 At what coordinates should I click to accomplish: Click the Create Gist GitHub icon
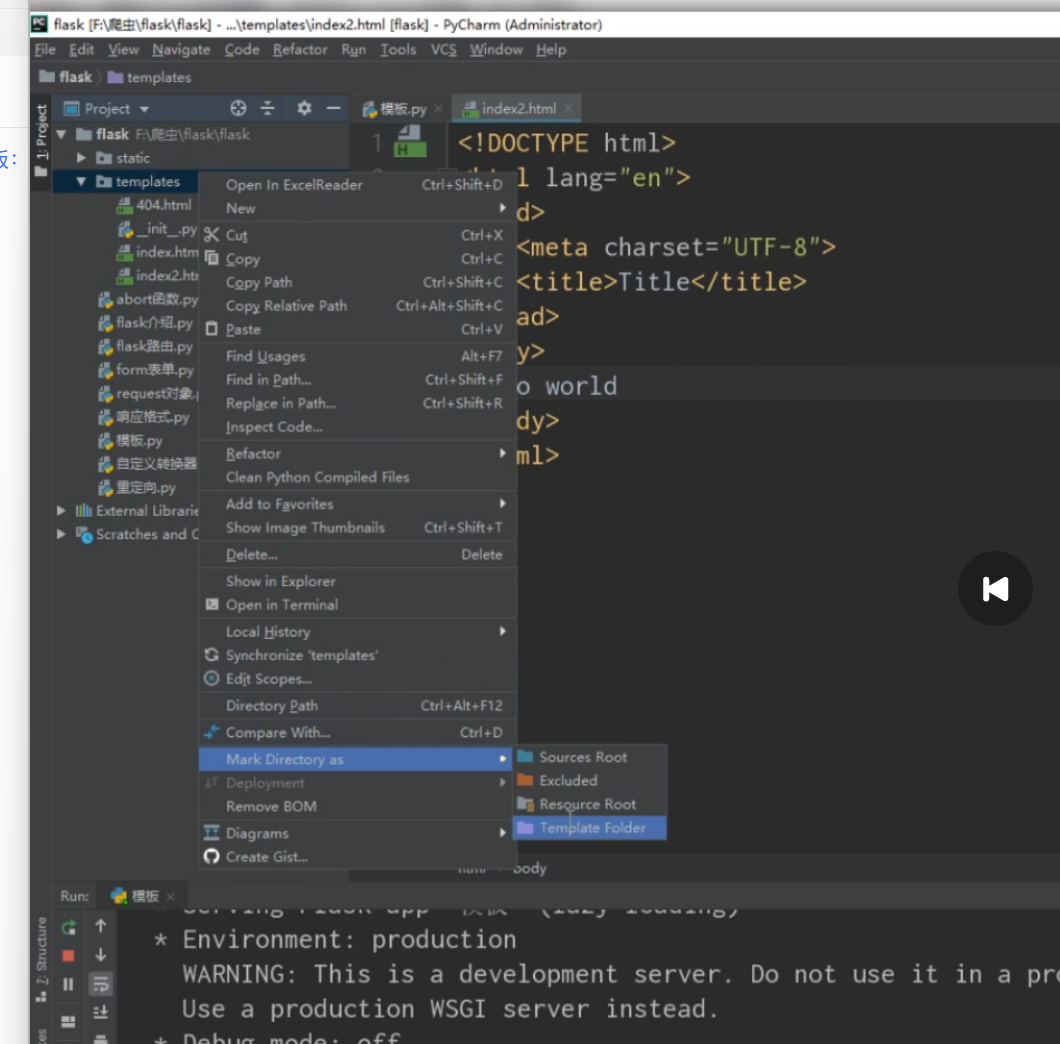pos(212,857)
